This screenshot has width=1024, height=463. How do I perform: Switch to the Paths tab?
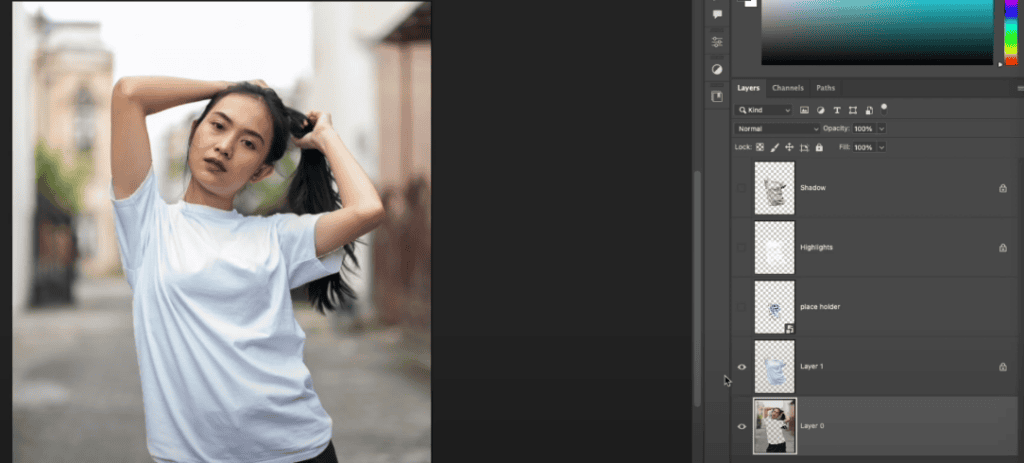825,88
